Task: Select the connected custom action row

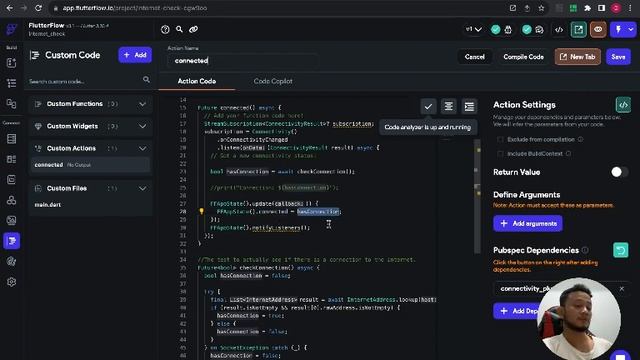Action: pyautogui.click(x=90, y=165)
